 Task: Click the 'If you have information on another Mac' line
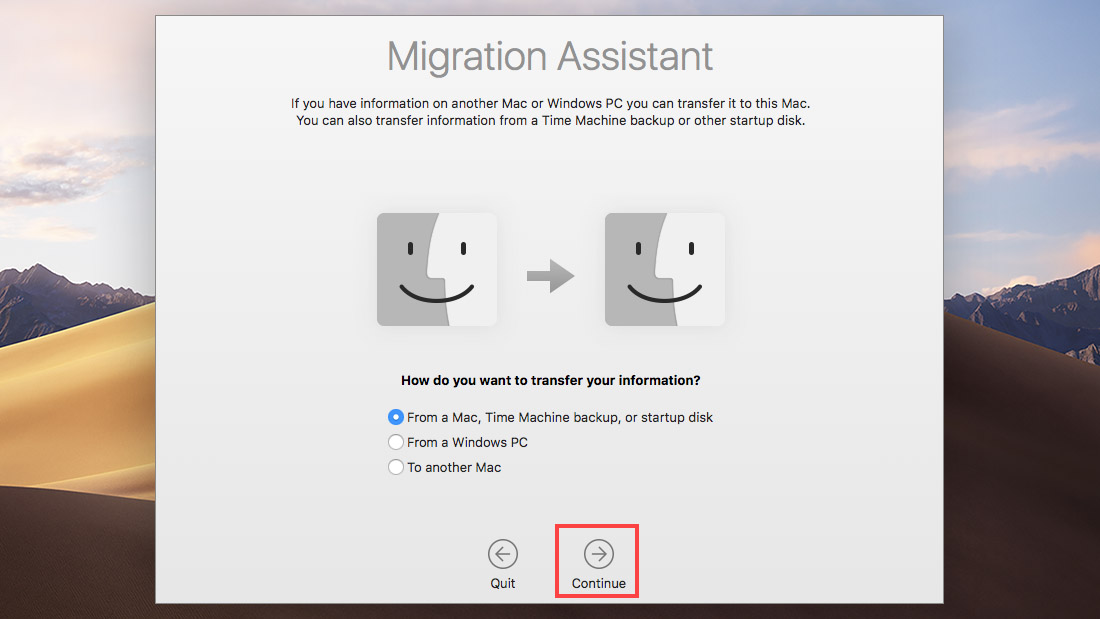550,103
